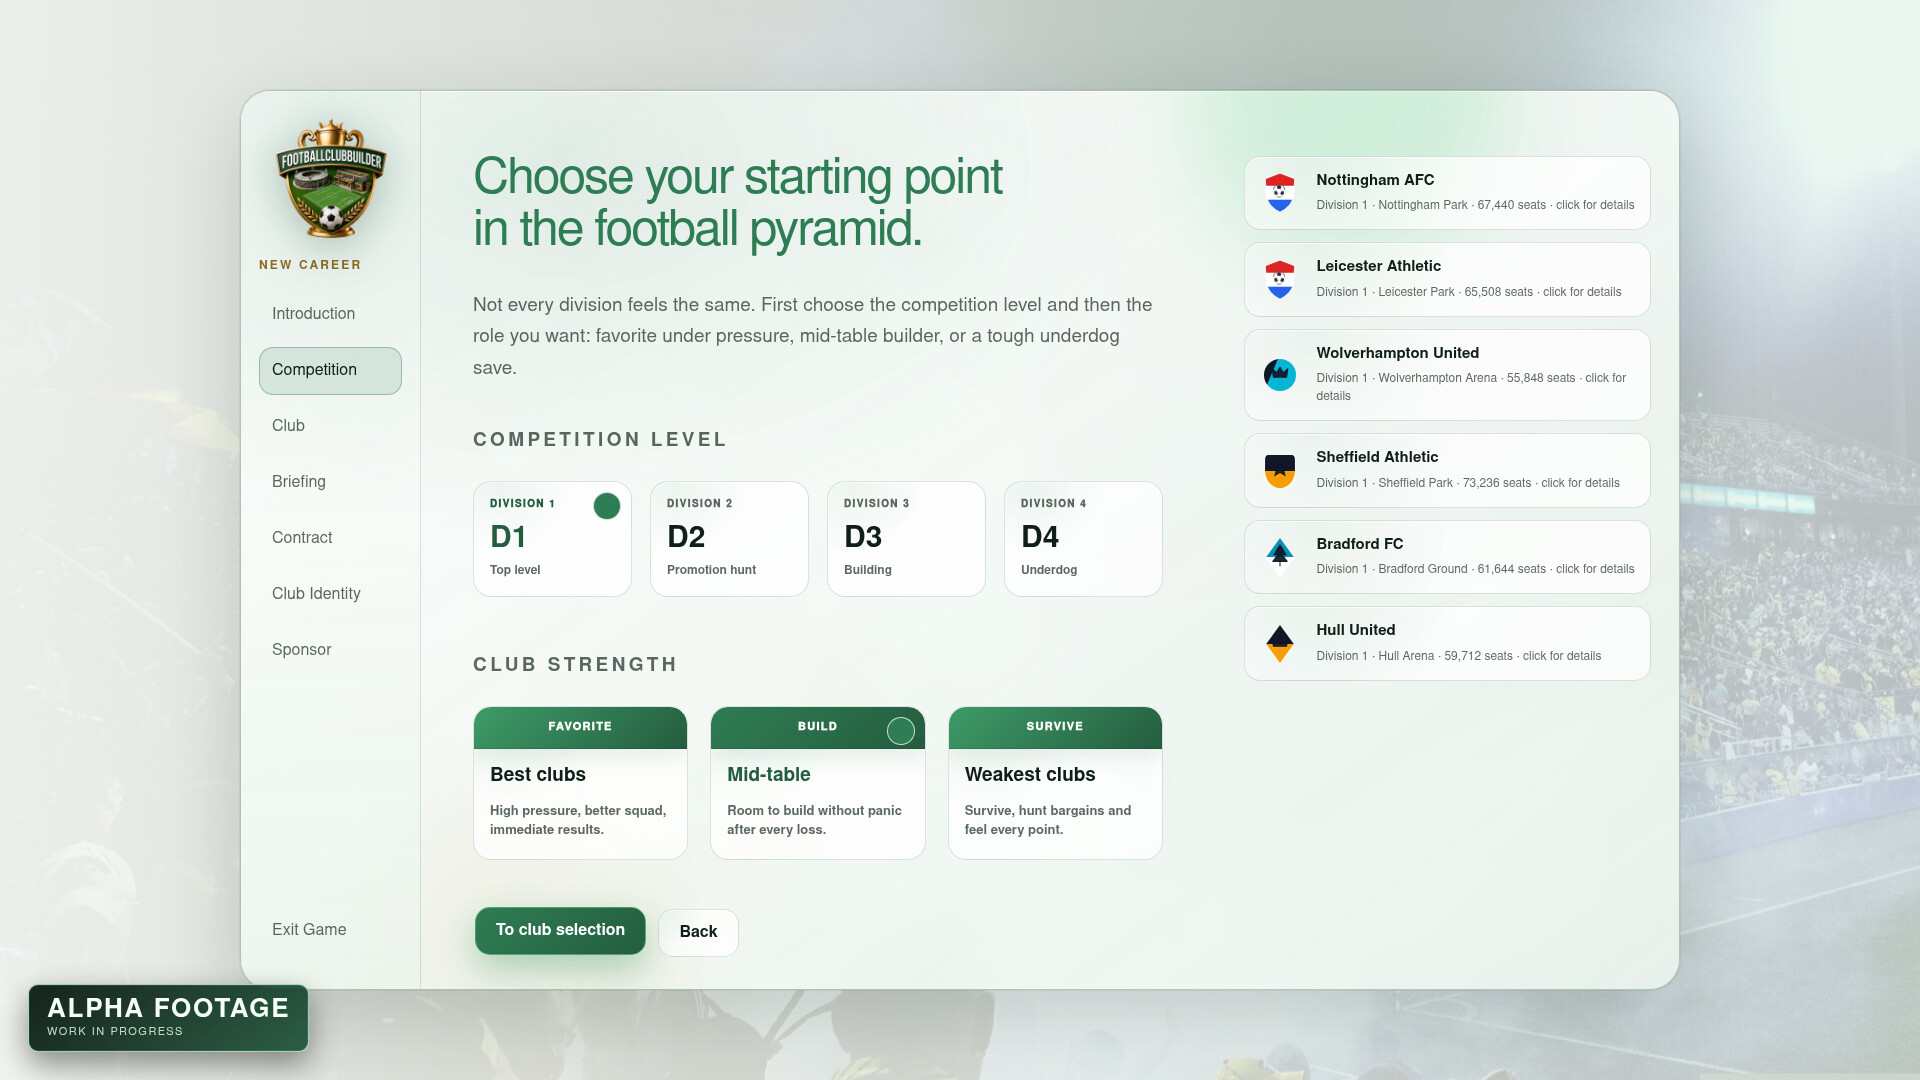1920x1080 pixels.
Task: Select the Division 1 radio indicator
Action: click(607, 506)
